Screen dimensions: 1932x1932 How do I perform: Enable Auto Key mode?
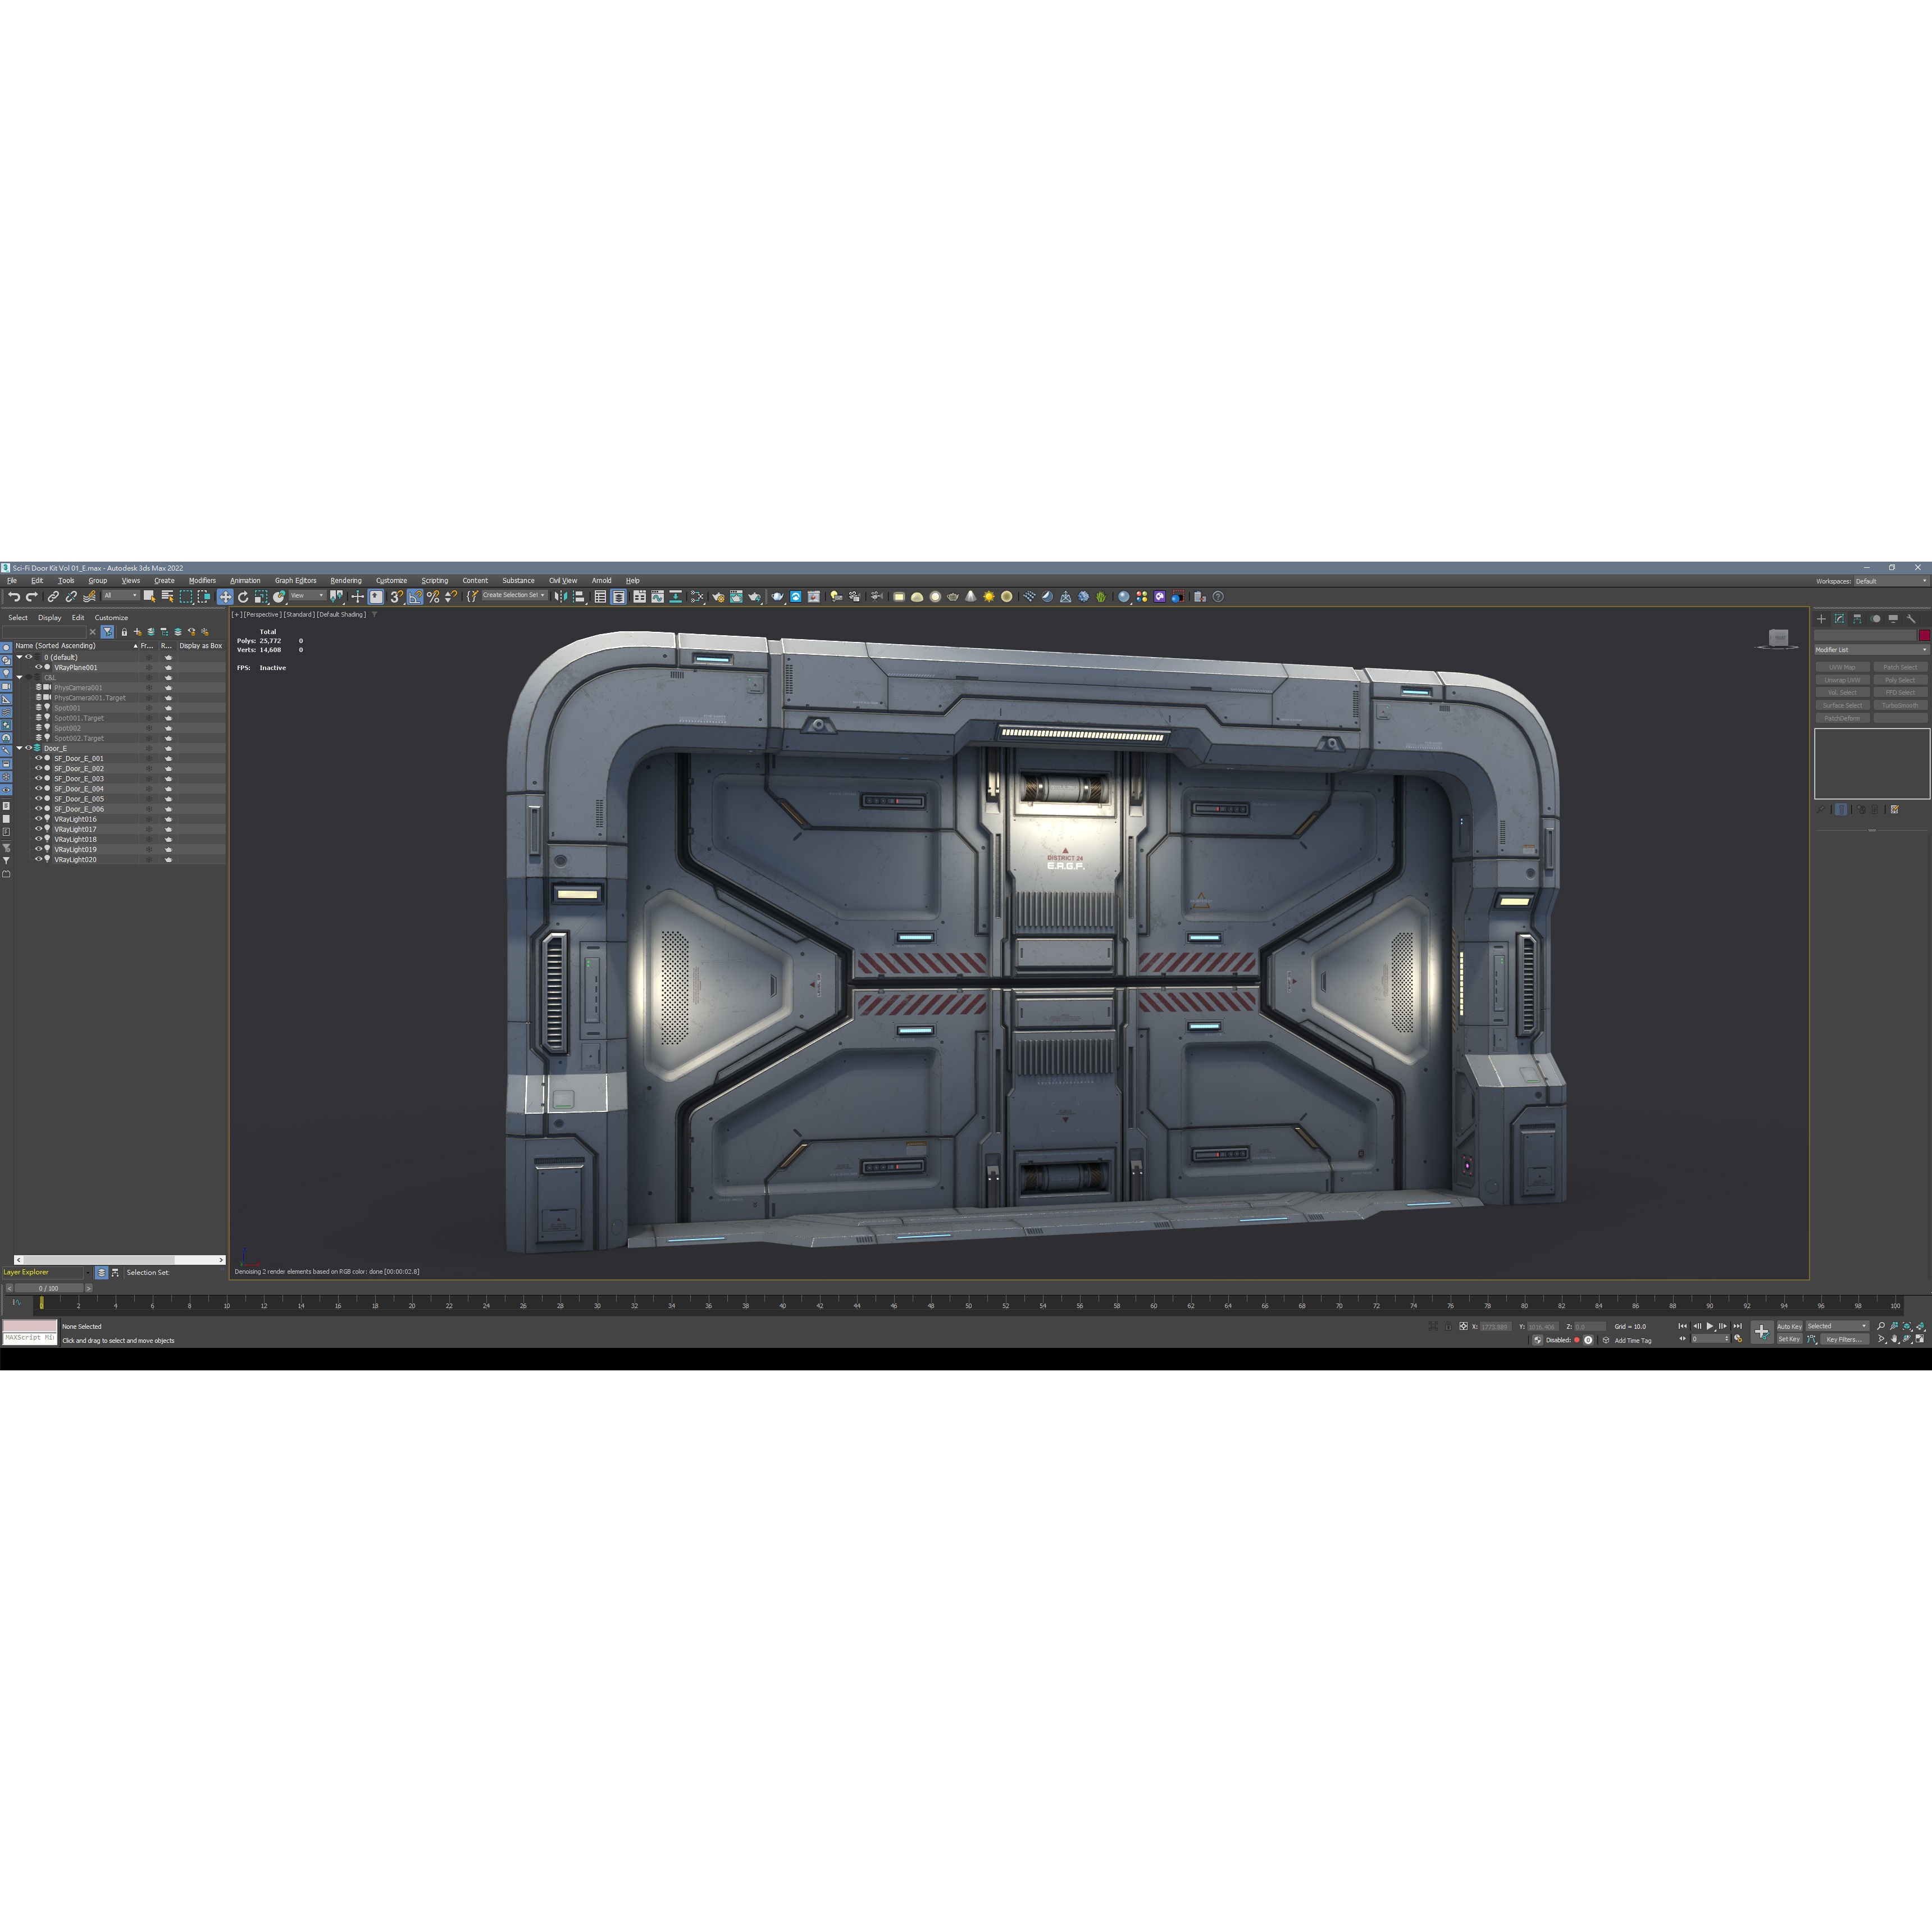click(1789, 1327)
